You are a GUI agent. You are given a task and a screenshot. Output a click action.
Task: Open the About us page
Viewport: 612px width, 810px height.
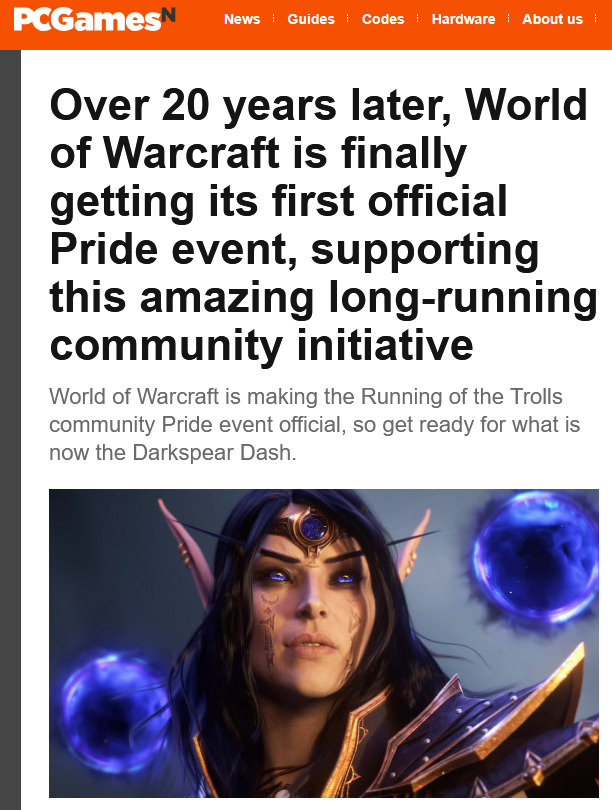(x=552, y=19)
